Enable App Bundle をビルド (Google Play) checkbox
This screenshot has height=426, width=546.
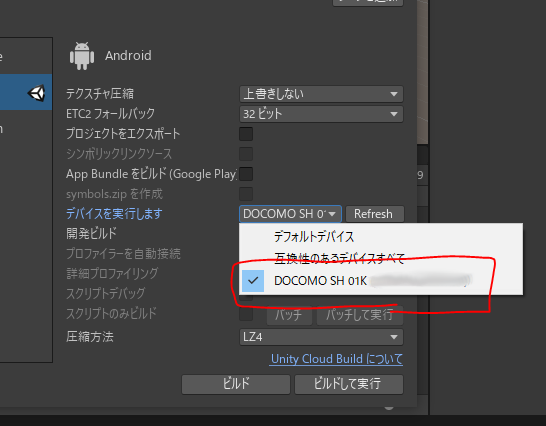click(x=246, y=174)
